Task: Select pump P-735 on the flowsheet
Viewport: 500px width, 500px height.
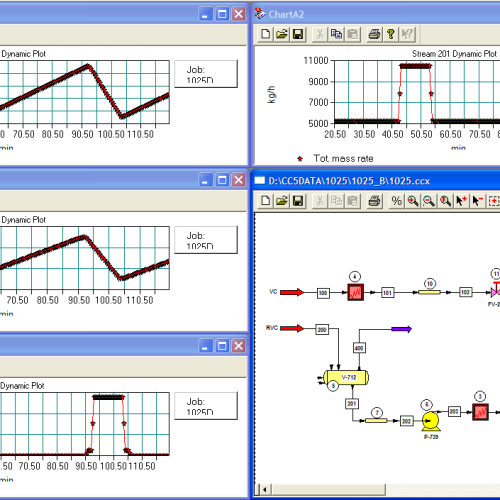Action: tap(430, 421)
